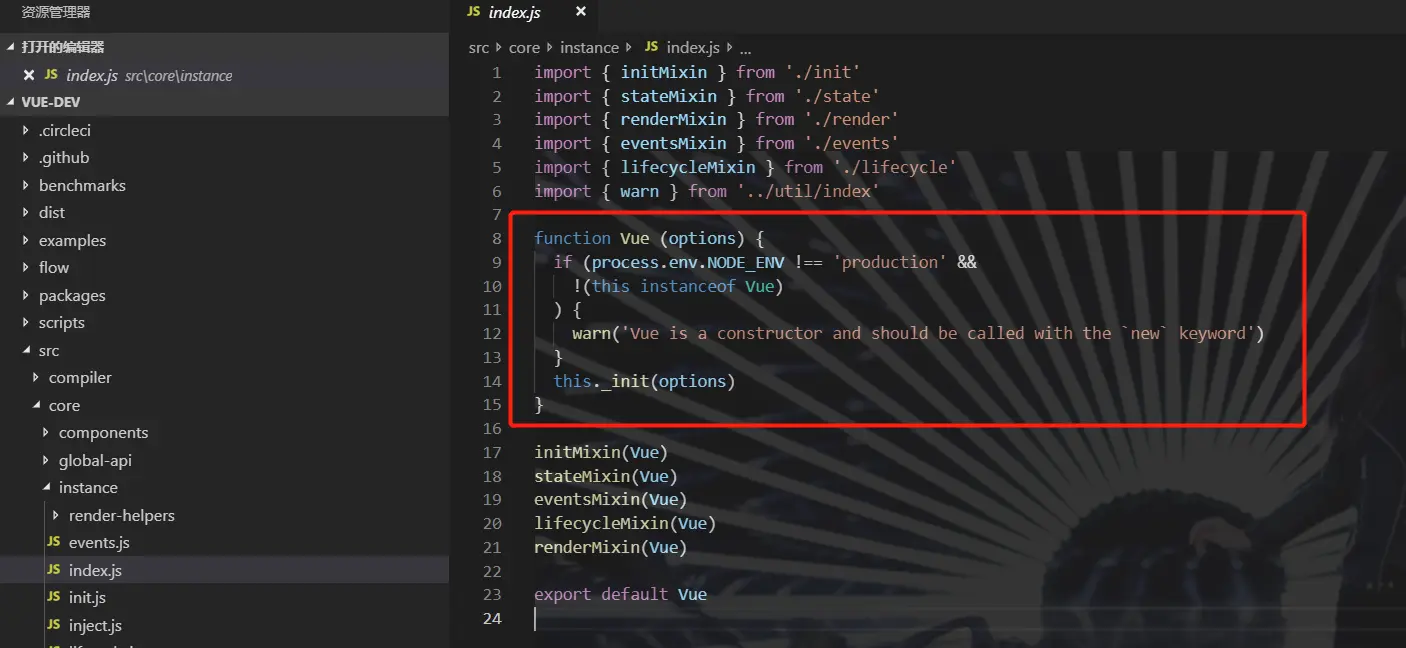Click instance in breadcrumb path

pos(589,48)
